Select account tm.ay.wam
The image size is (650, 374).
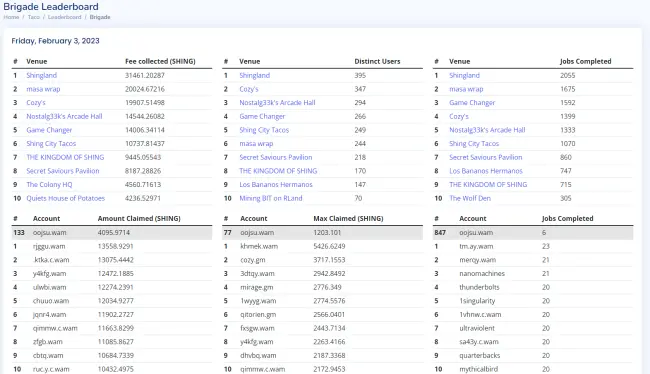[476, 246]
